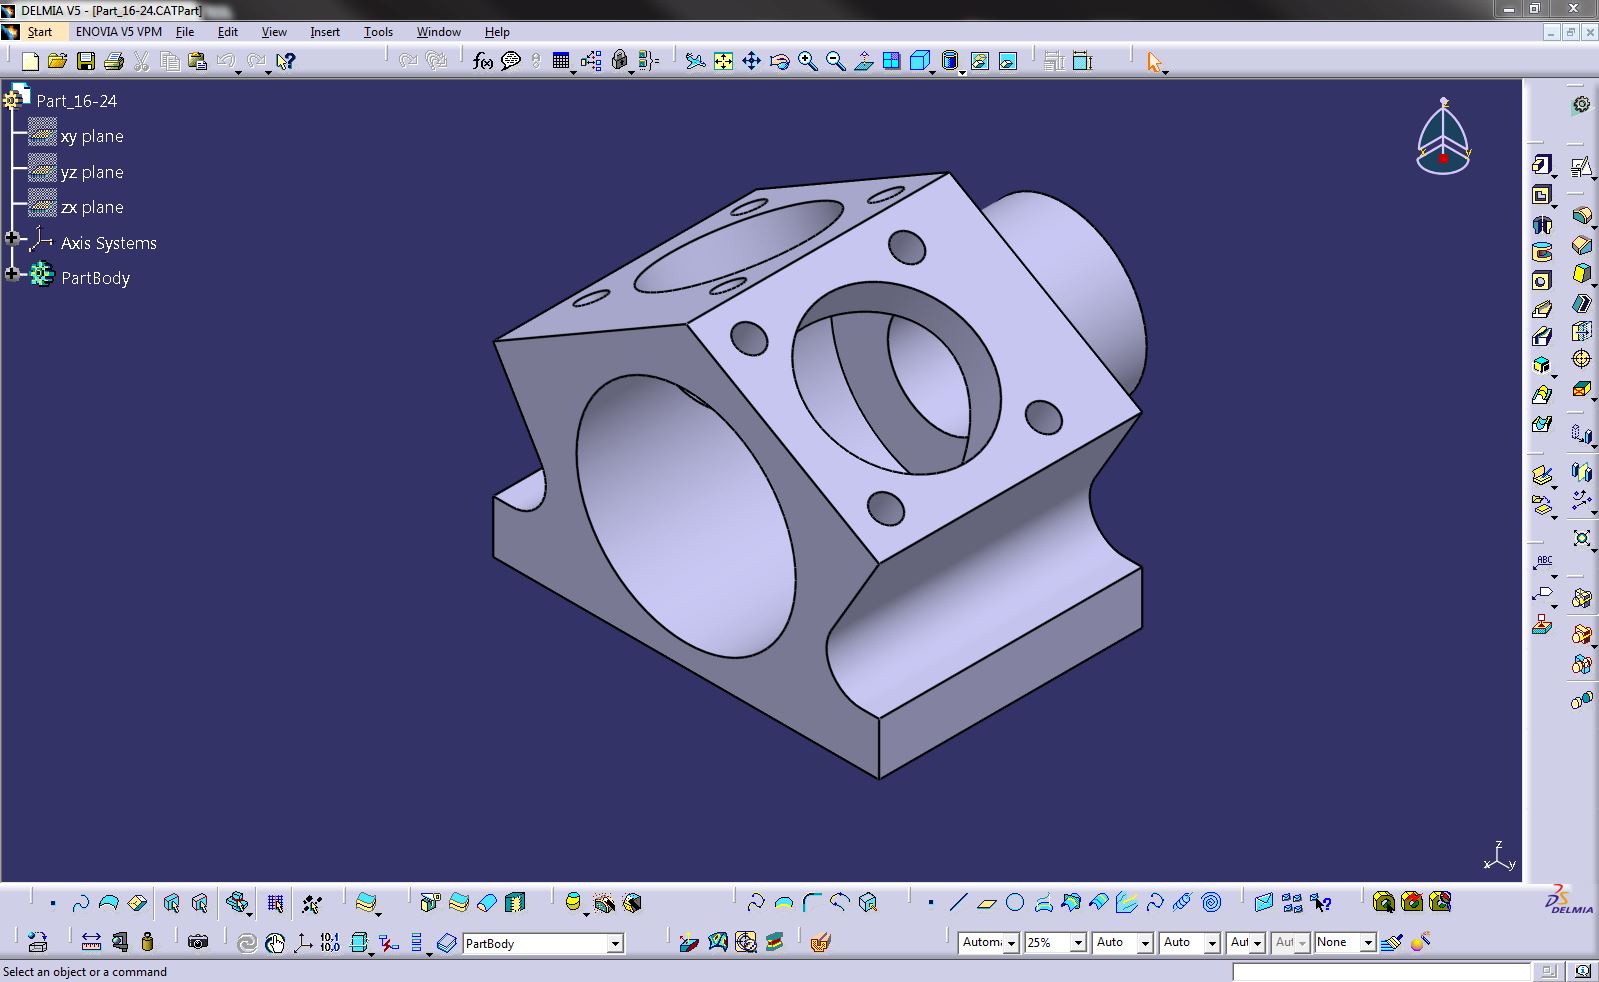Click the Painter brush icon
The image size is (1599, 982).
click(x=1392, y=942)
